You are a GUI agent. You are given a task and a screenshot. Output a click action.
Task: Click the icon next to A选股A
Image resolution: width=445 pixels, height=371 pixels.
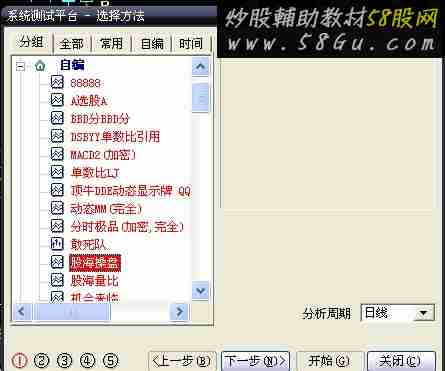point(57,100)
